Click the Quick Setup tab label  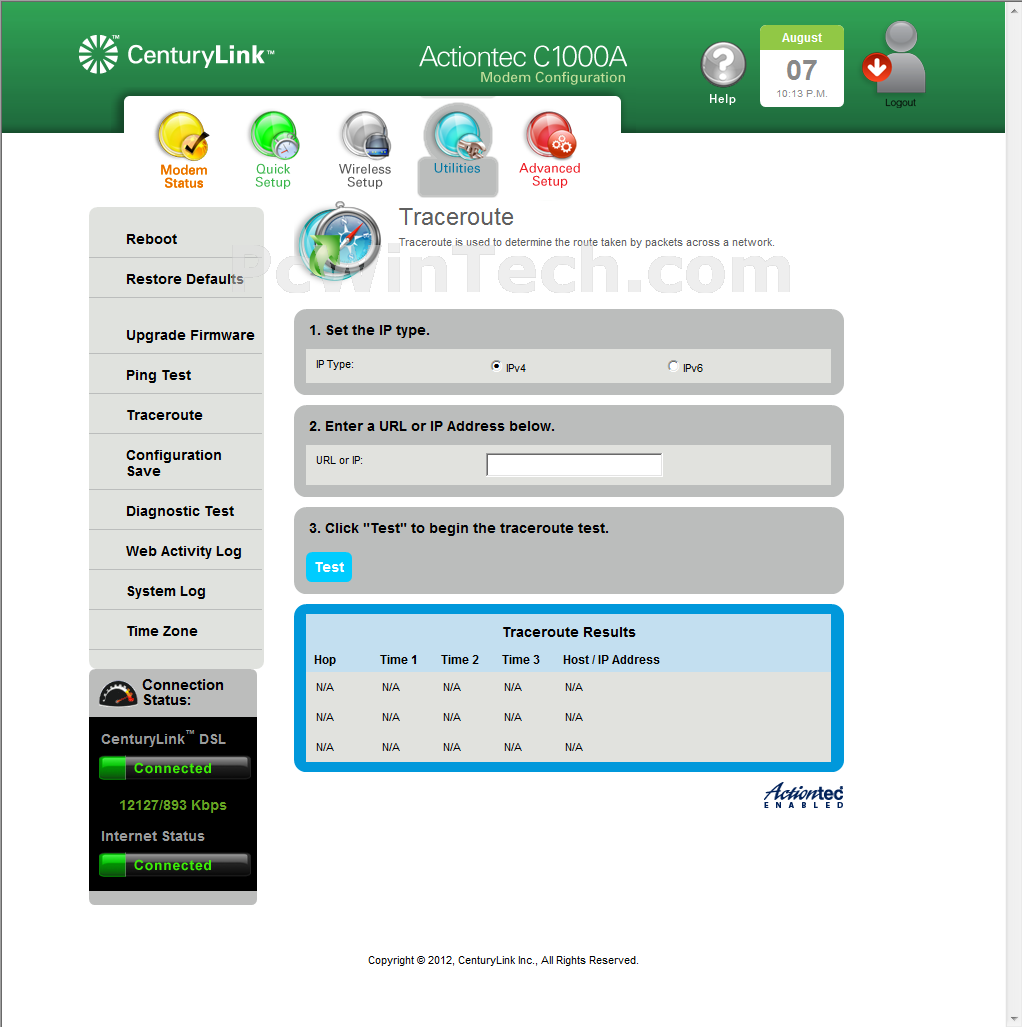pyautogui.click(x=273, y=176)
